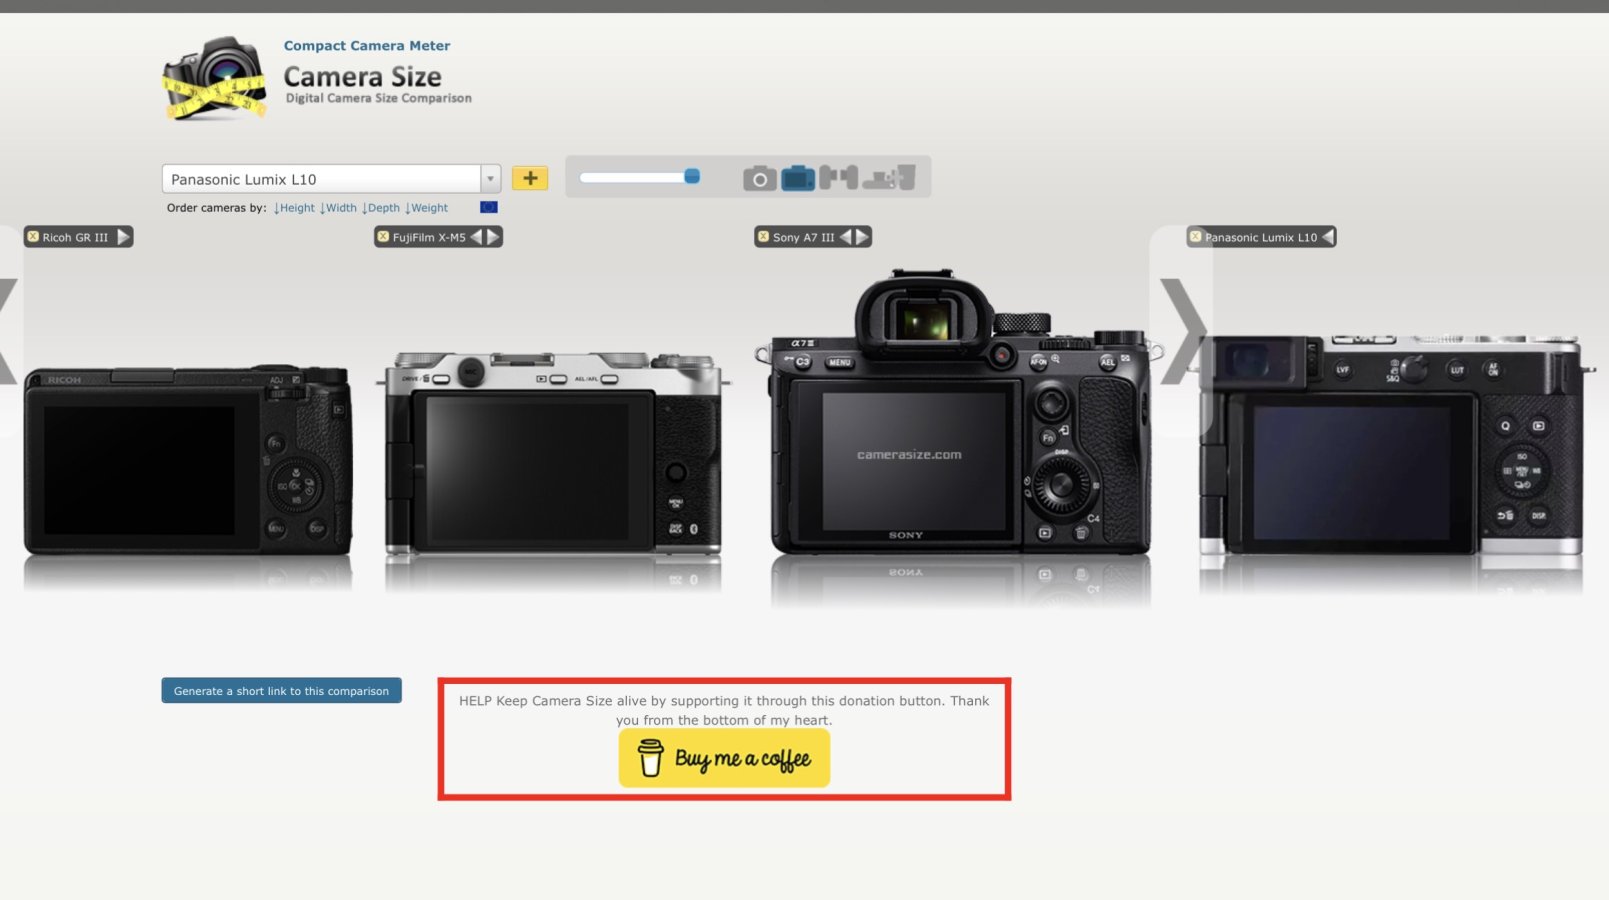Move FujiFilm X-M5 left with arrow
The image size is (1609, 900).
477,237
